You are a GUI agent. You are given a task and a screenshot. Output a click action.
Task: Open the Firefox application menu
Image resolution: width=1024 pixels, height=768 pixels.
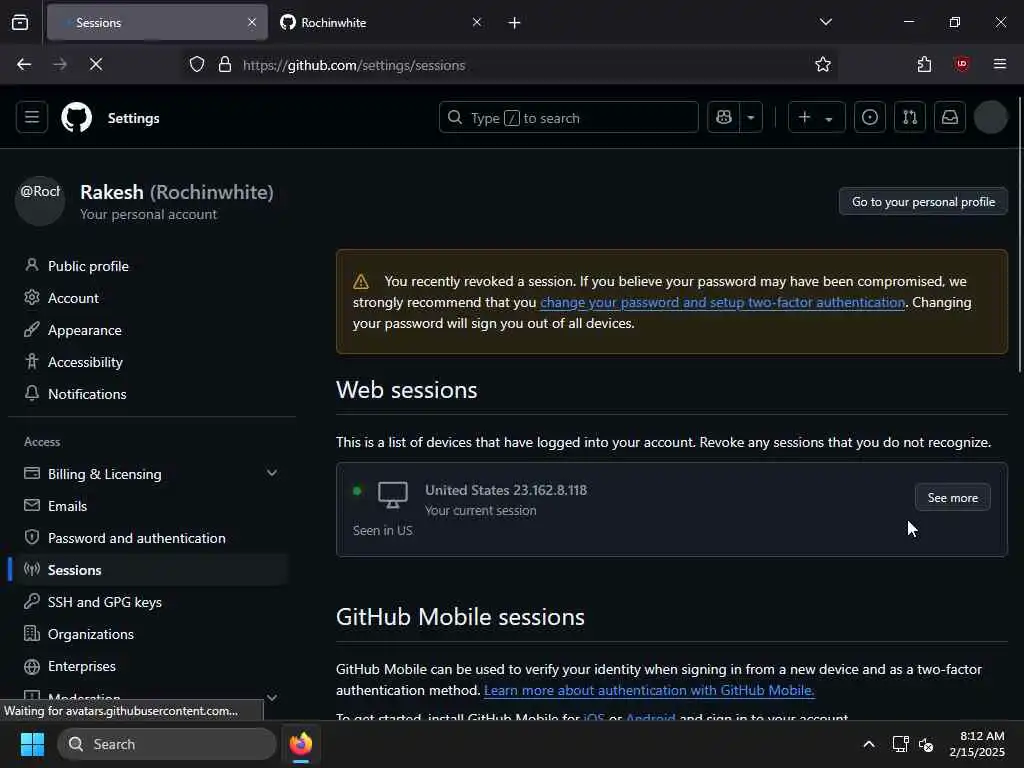tap(1000, 64)
